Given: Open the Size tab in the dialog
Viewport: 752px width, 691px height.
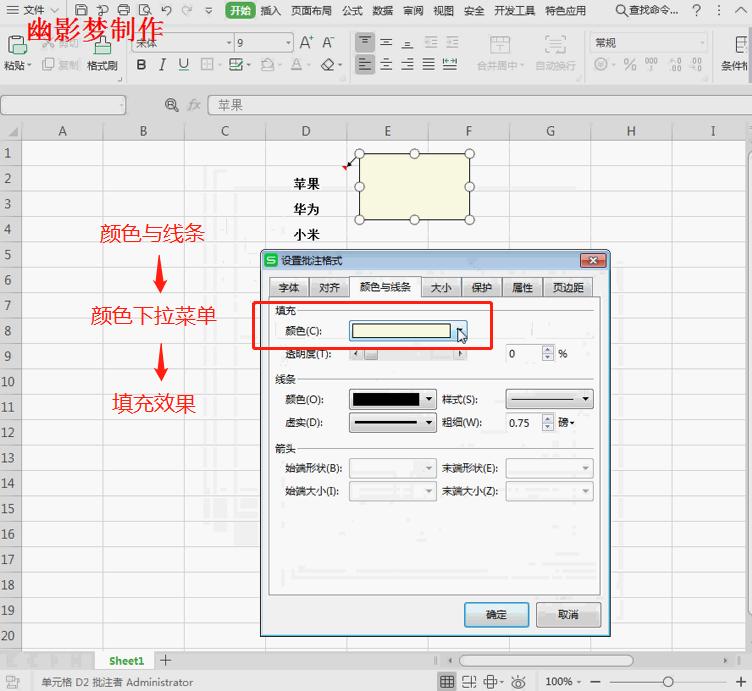Looking at the screenshot, I should tap(441, 287).
